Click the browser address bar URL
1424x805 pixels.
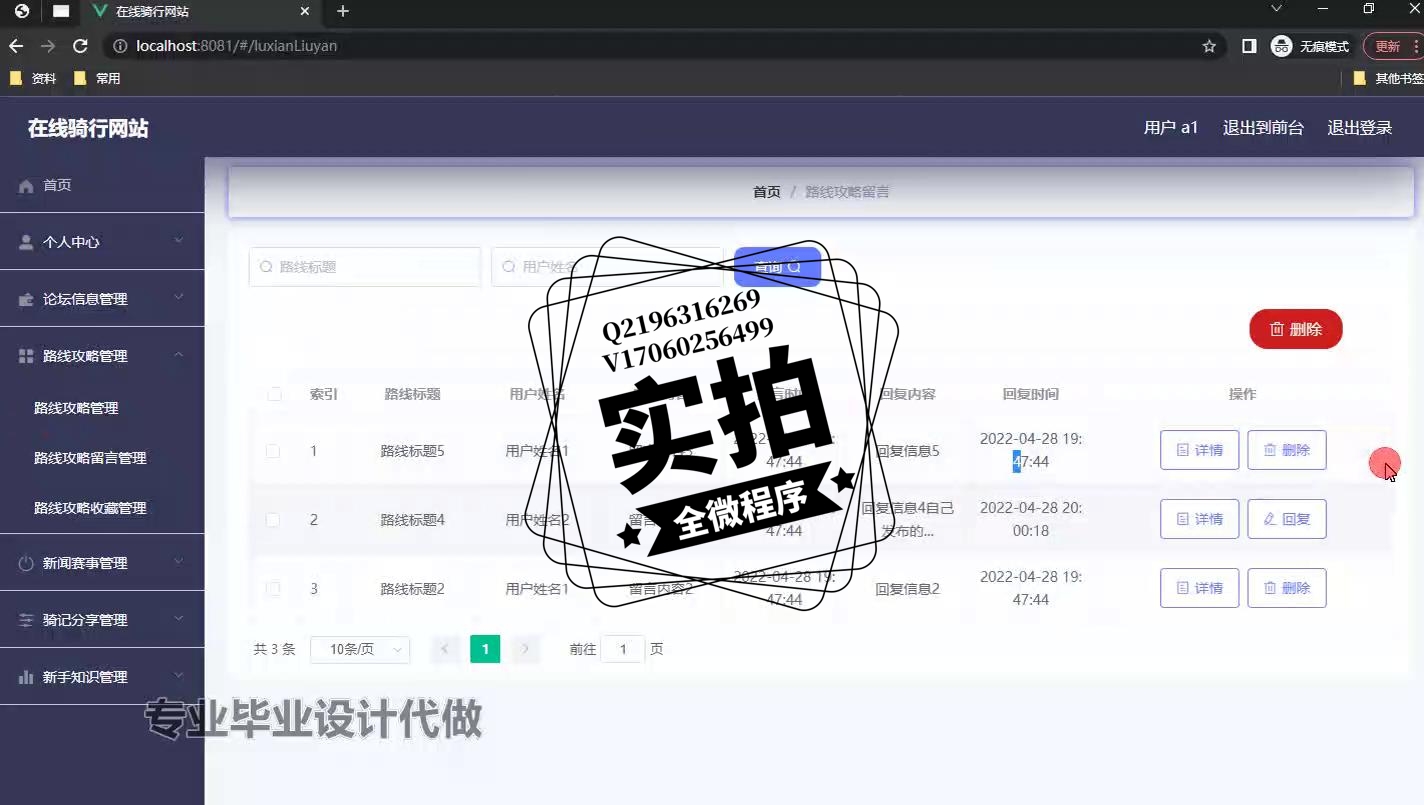click(237, 46)
